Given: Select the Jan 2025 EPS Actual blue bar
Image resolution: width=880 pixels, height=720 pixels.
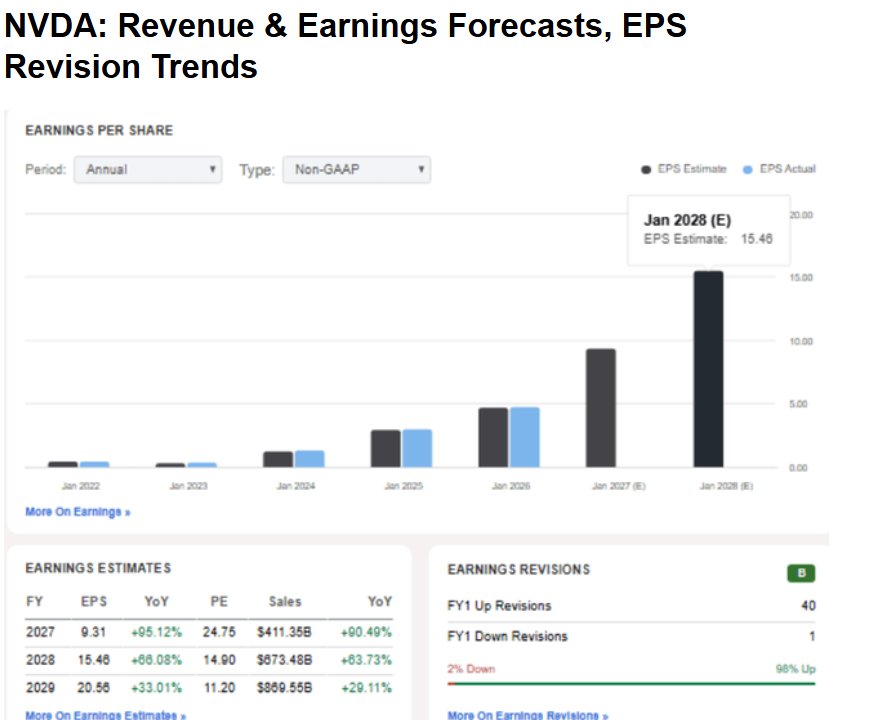Looking at the screenshot, I should pyautogui.click(x=418, y=448).
